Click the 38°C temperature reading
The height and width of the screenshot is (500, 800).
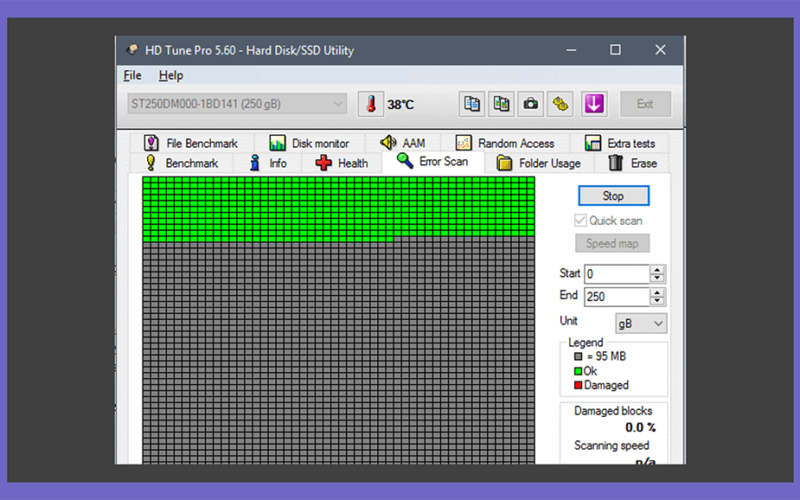coord(401,105)
